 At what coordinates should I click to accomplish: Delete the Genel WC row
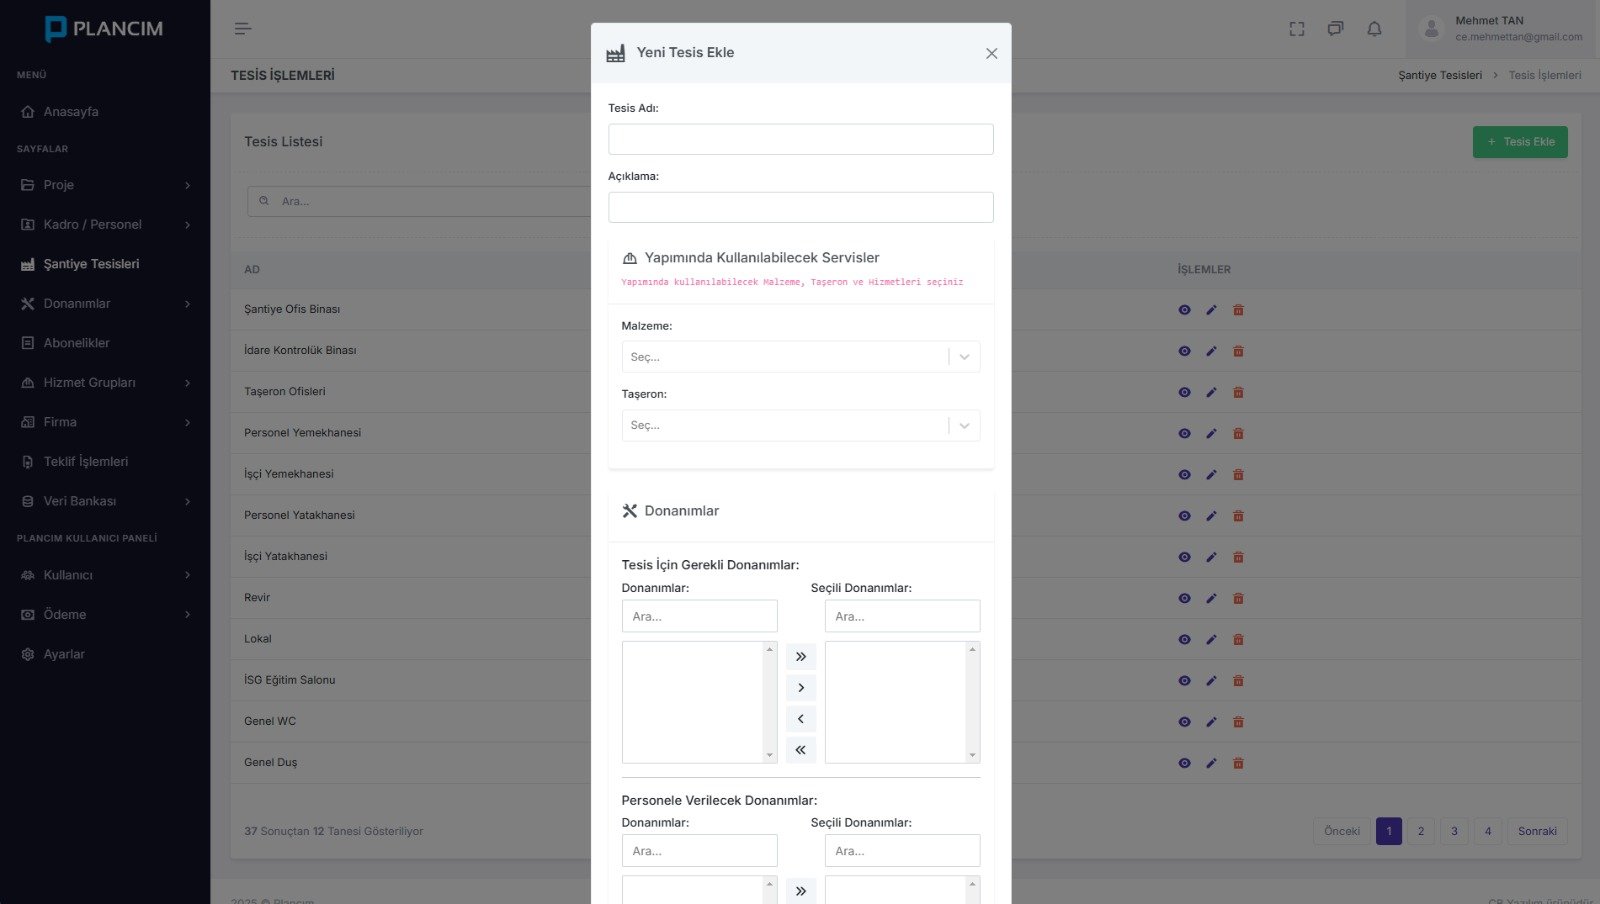tap(1238, 721)
